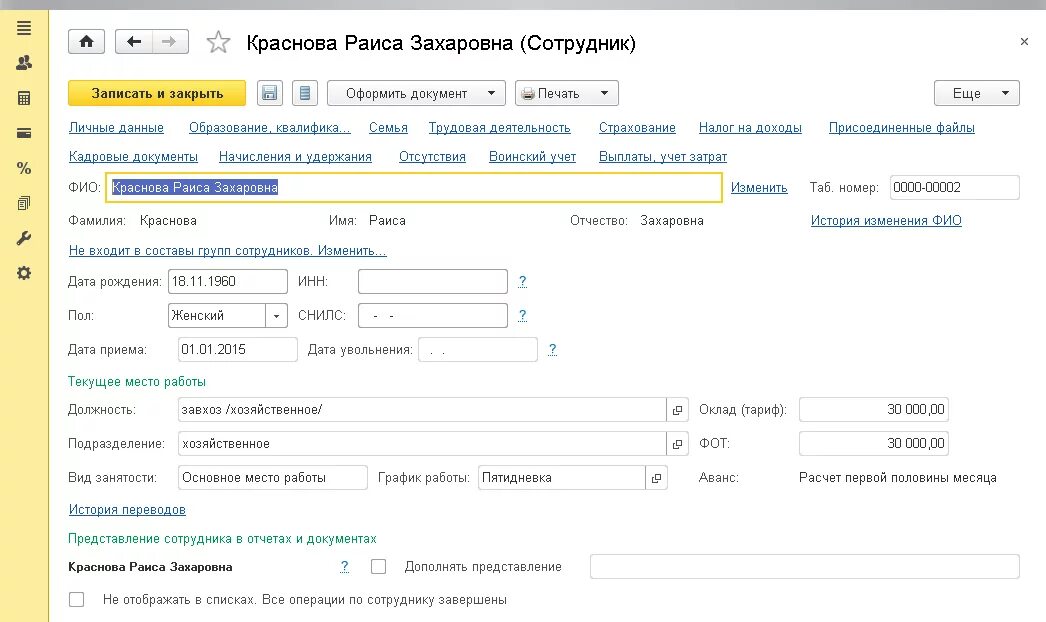The image size is (1046, 622).
Task: Open Подразделение field selection icon
Action: [x=677, y=444]
